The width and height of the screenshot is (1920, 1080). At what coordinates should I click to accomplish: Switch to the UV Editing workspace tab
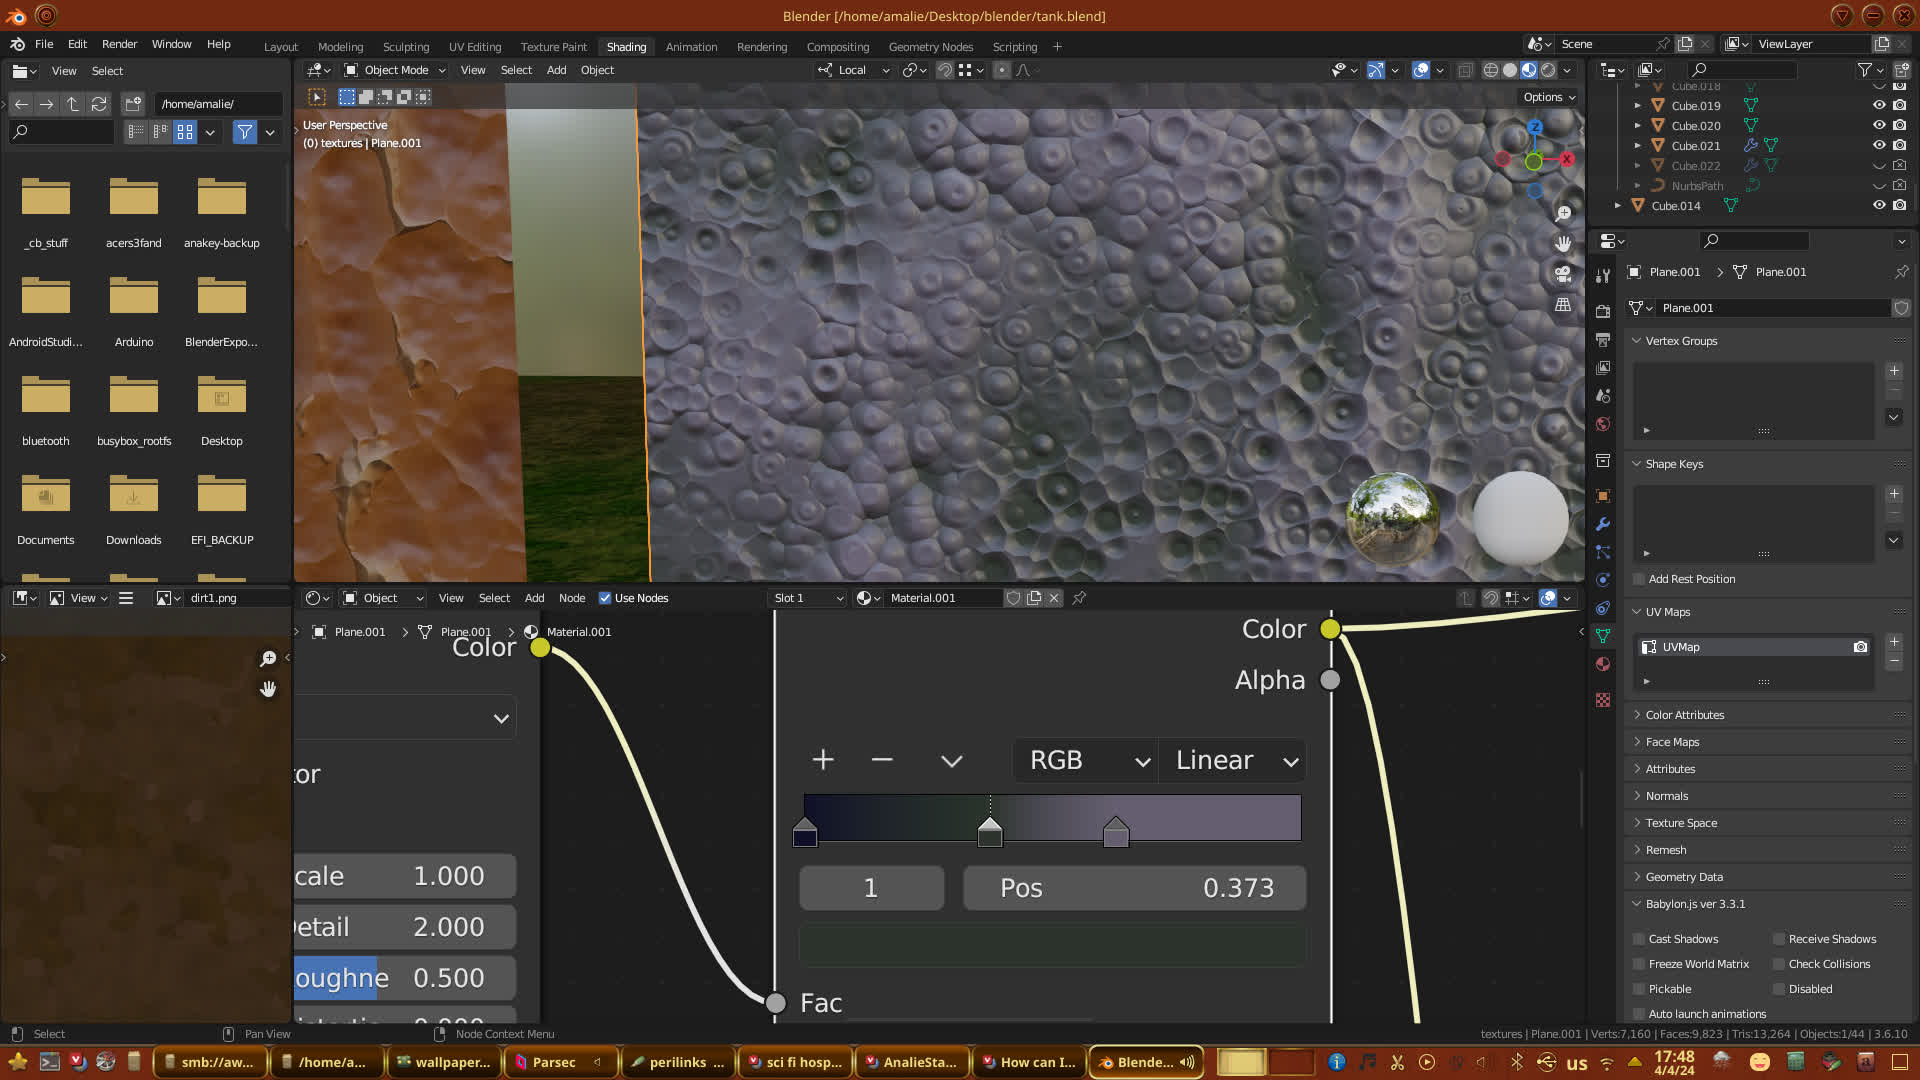(x=475, y=47)
